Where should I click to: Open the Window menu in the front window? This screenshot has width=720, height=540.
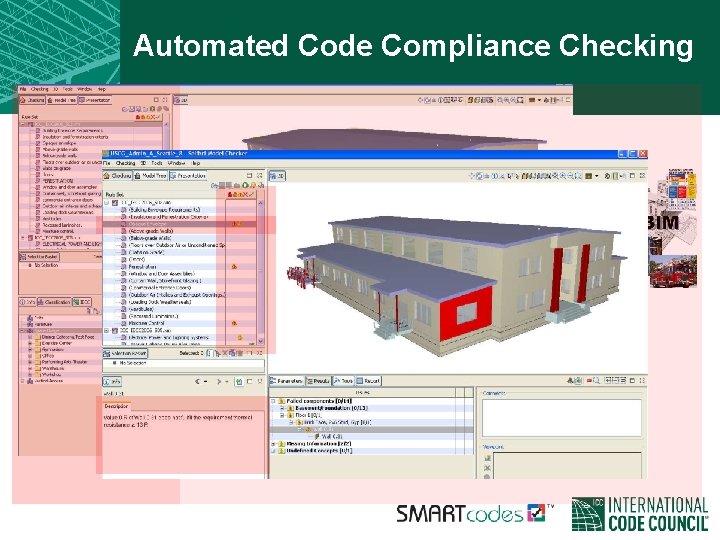coord(176,163)
